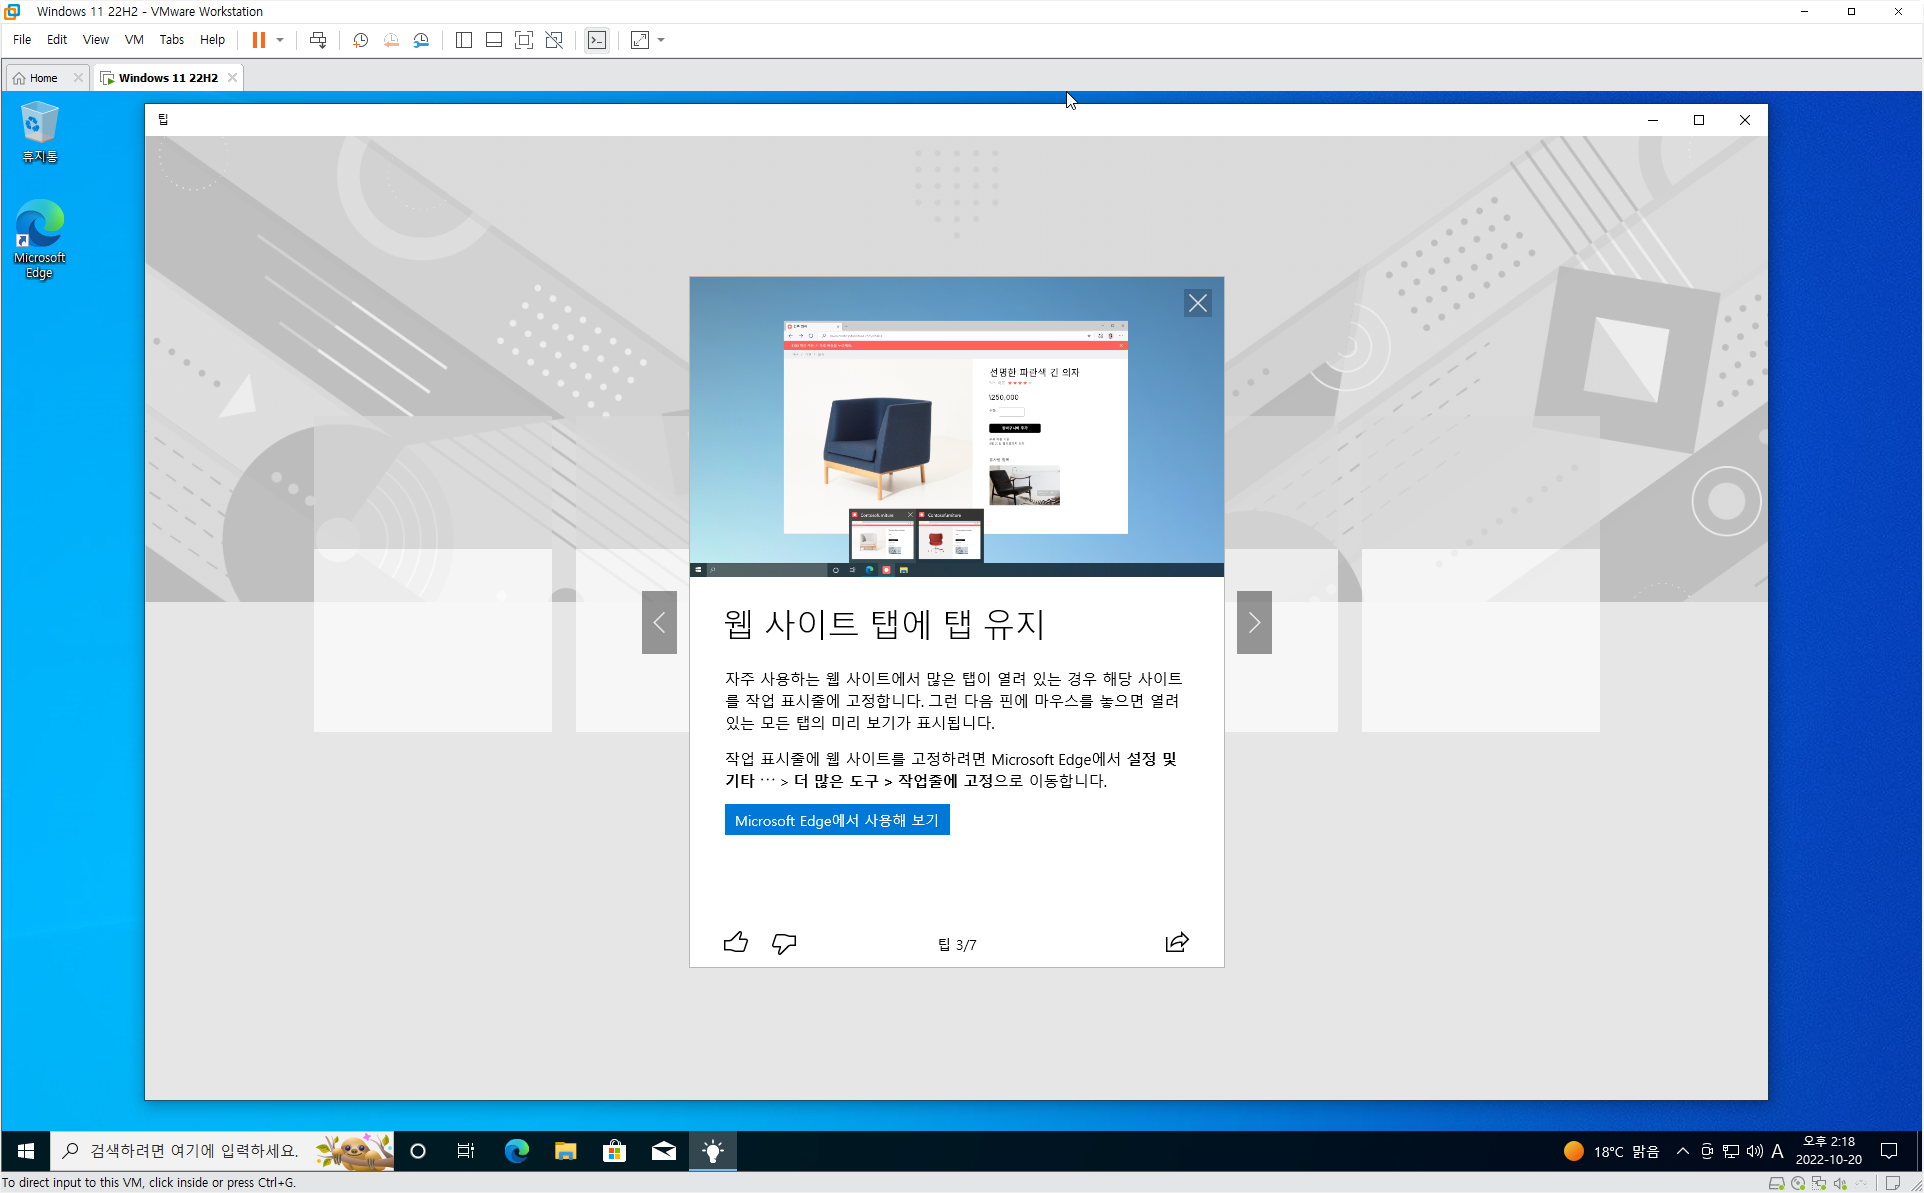The width and height of the screenshot is (1924, 1193).
Task: Enter full screen mode icon
Action: [x=524, y=40]
